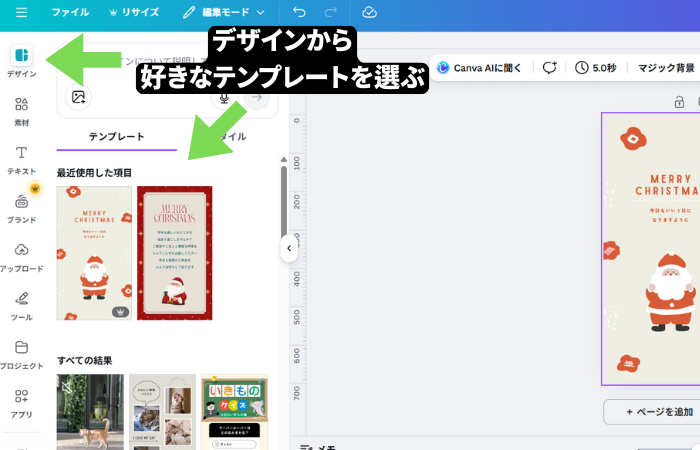
Task: Select the cat photo collage template
Action: (x=162, y=412)
